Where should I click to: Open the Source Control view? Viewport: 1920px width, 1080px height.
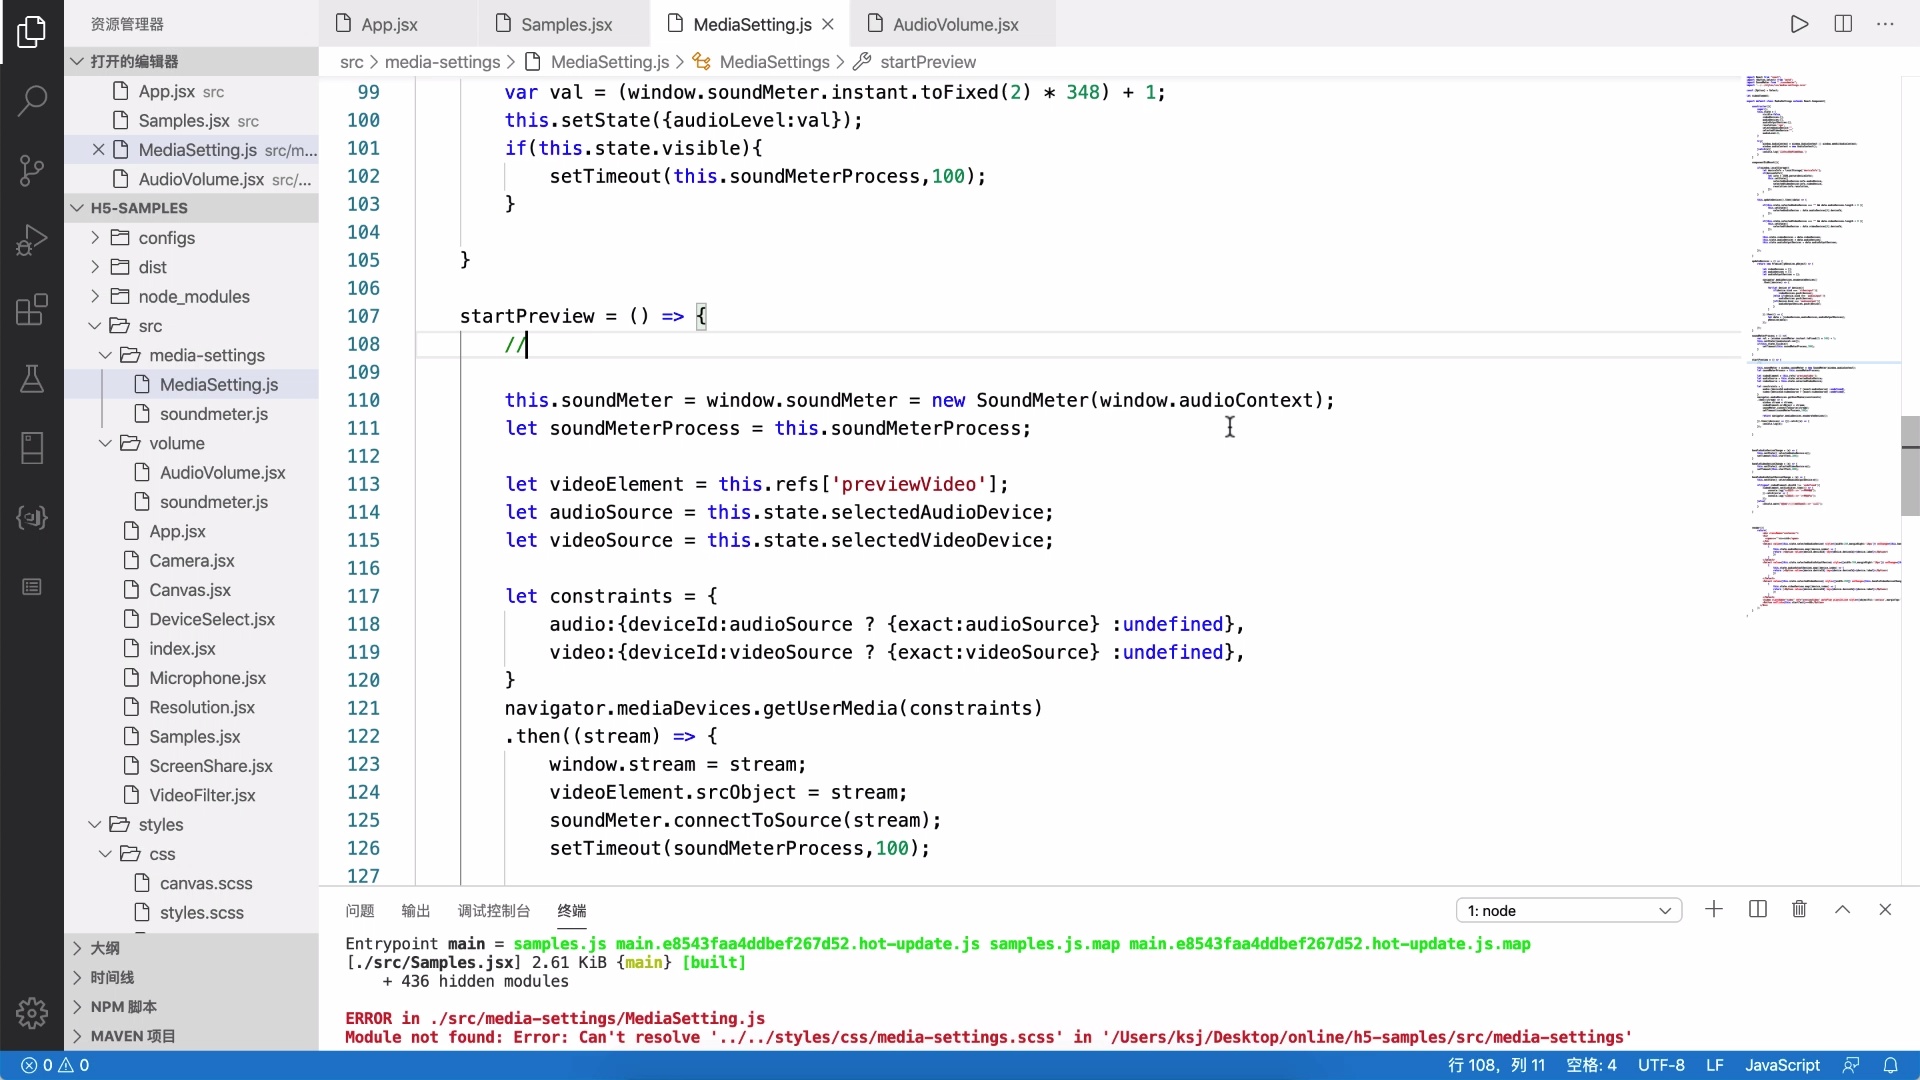[x=32, y=170]
